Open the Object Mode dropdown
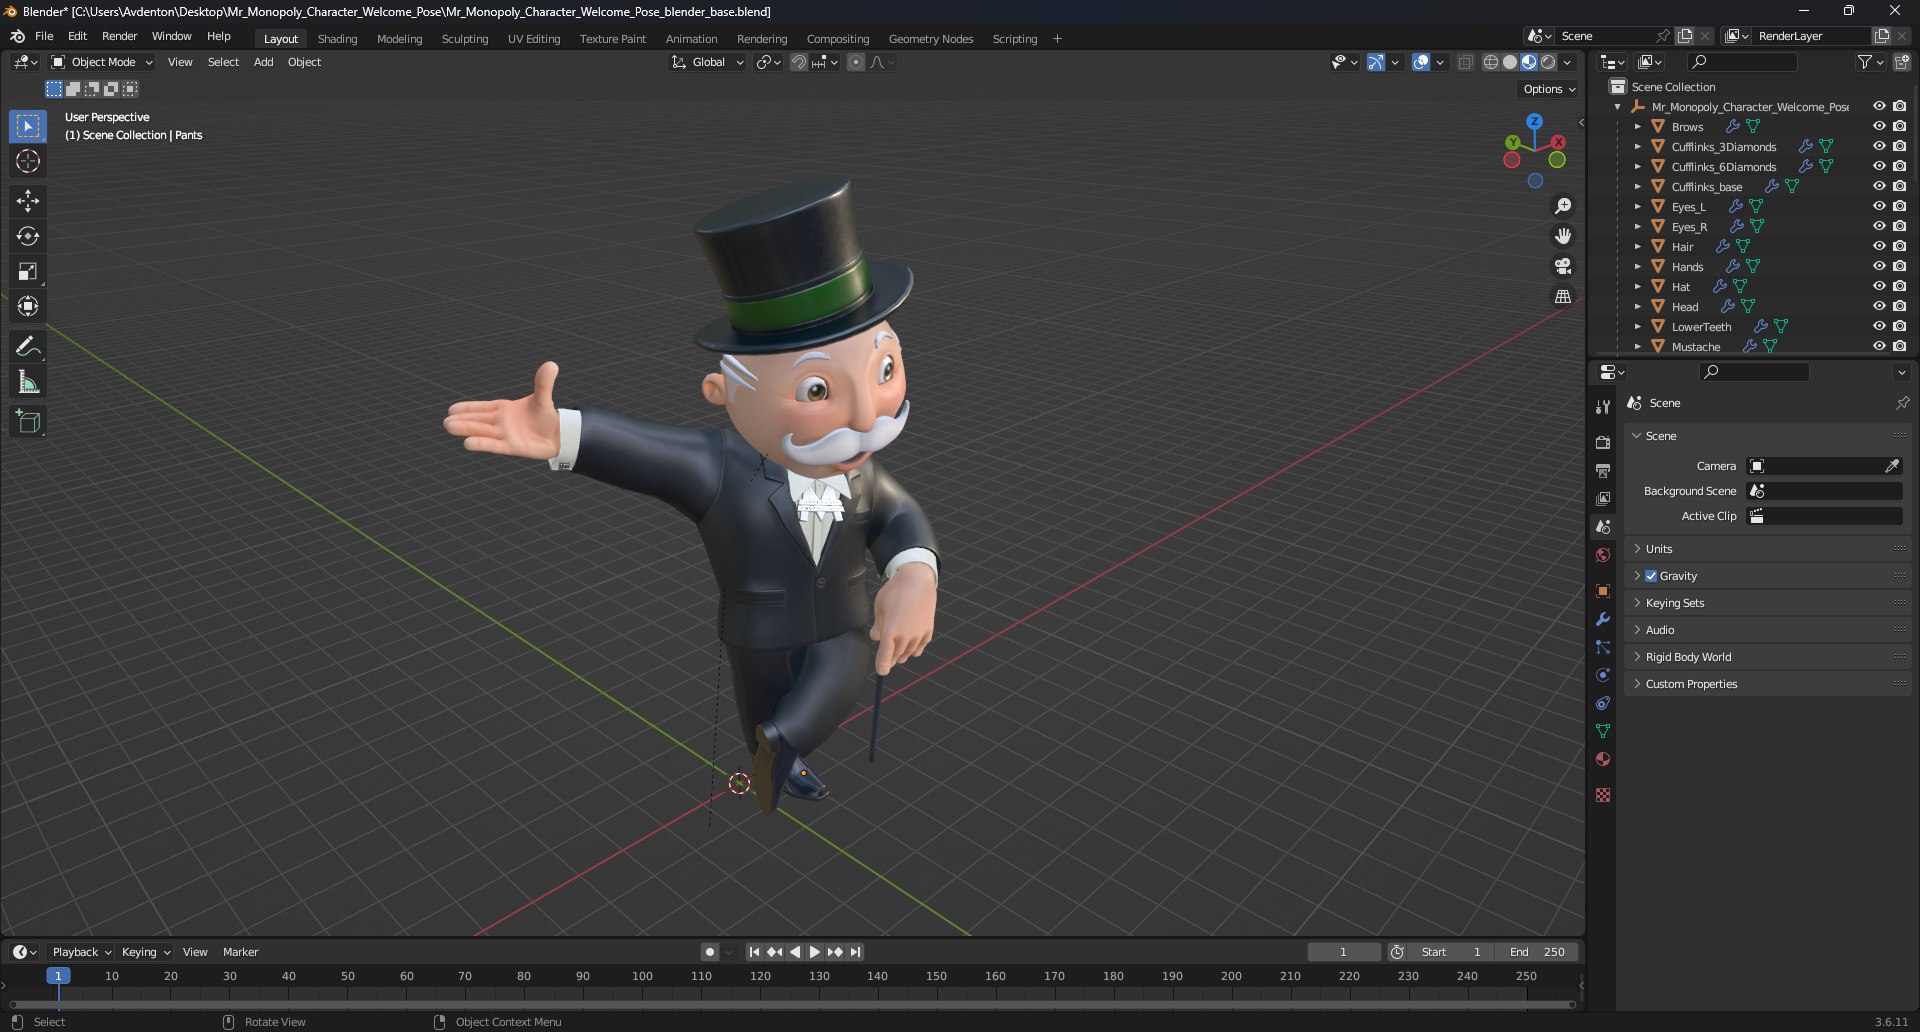This screenshot has width=1920, height=1032. pyautogui.click(x=102, y=62)
